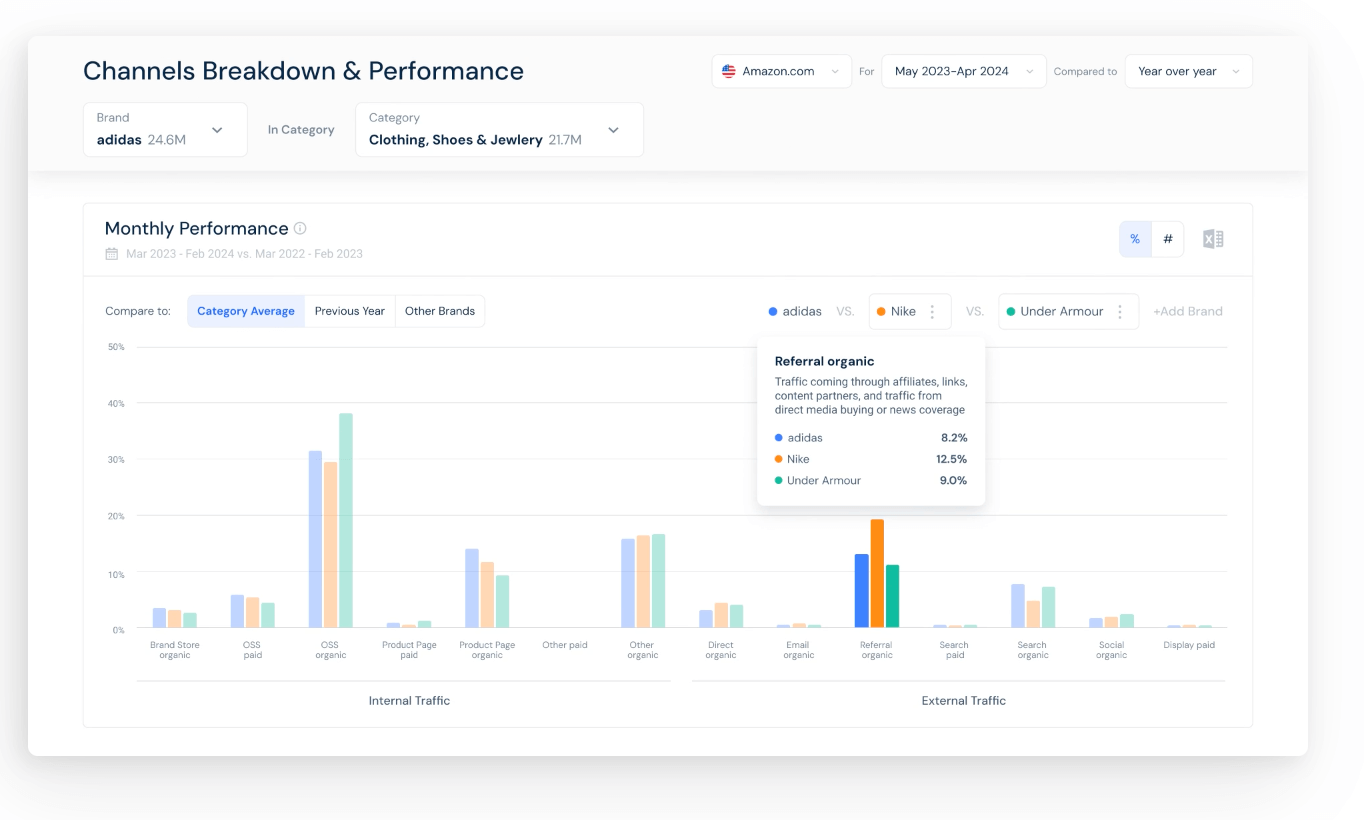Toggle the adidas series via its legend dot
The width and height of the screenshot is (1364, 820).
771,311
